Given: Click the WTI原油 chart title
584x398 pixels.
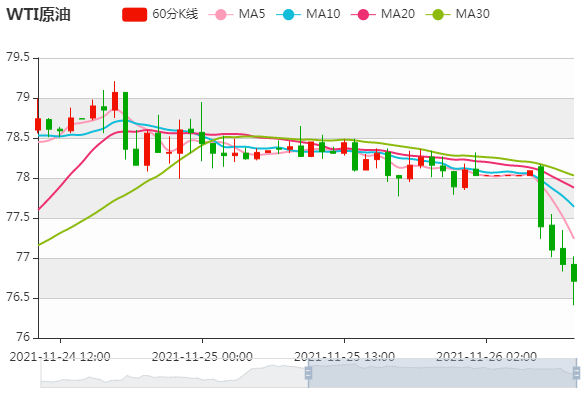Looking at the screenshot, I should pos(38,15).
